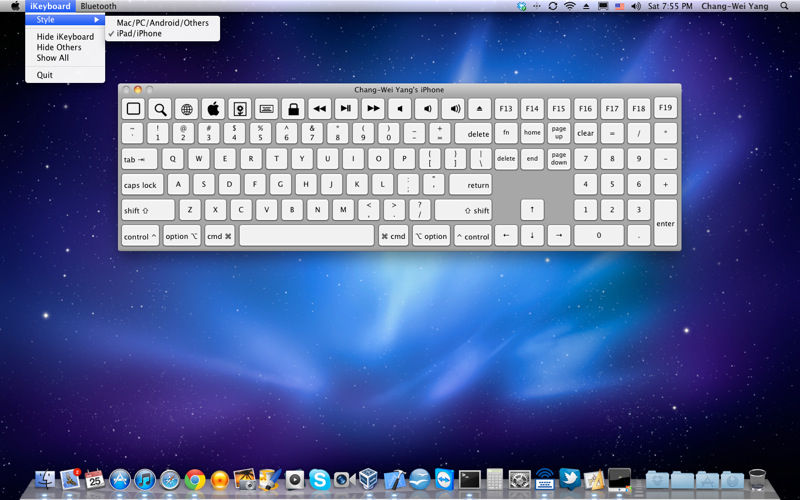Open the Chang-Wei Yang user menu
800x500 pixels.
click(x=735, y=6)
